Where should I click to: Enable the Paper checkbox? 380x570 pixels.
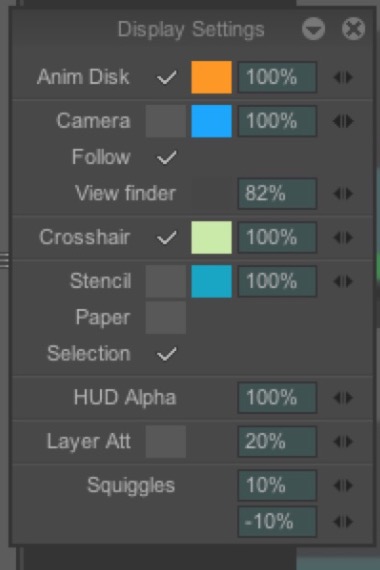(166, 318)
